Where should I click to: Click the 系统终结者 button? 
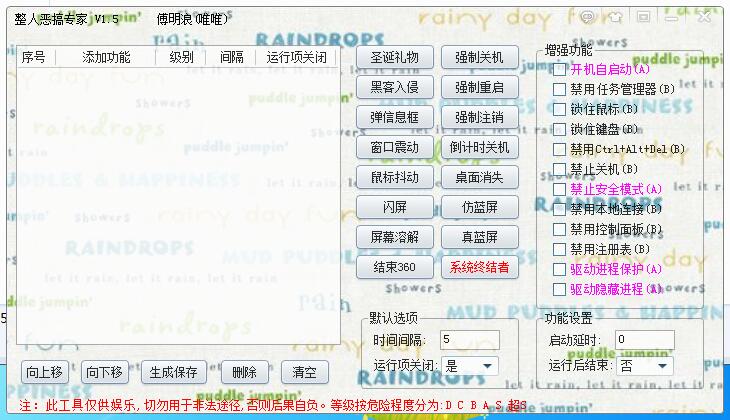479,267
